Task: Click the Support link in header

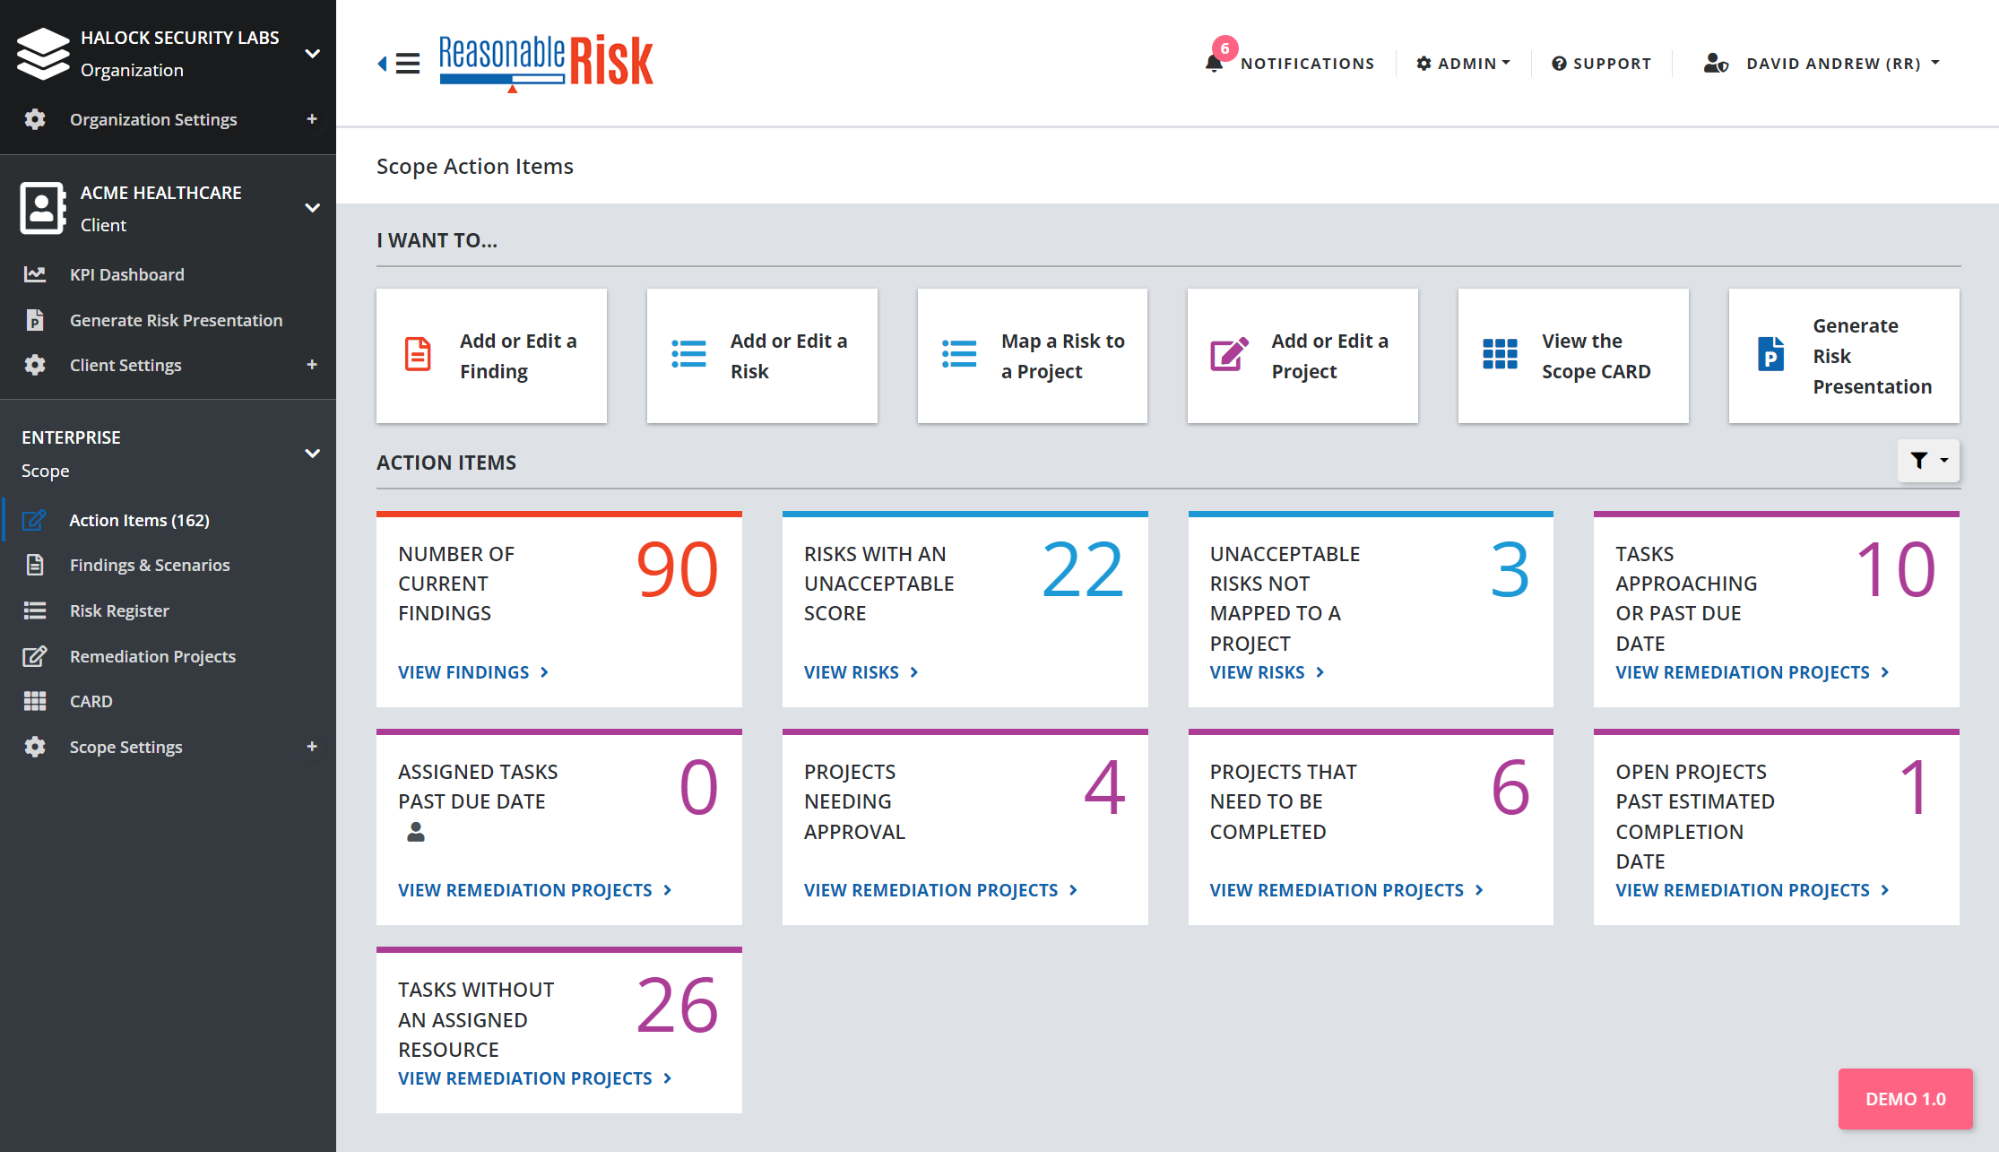Action: pos(1601,63)
